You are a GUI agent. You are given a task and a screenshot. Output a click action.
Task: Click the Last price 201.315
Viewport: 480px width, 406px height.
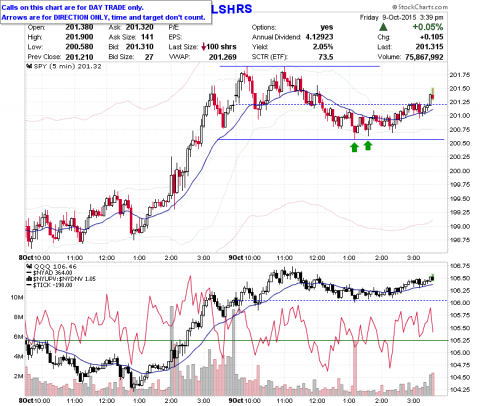click(429, 47)
